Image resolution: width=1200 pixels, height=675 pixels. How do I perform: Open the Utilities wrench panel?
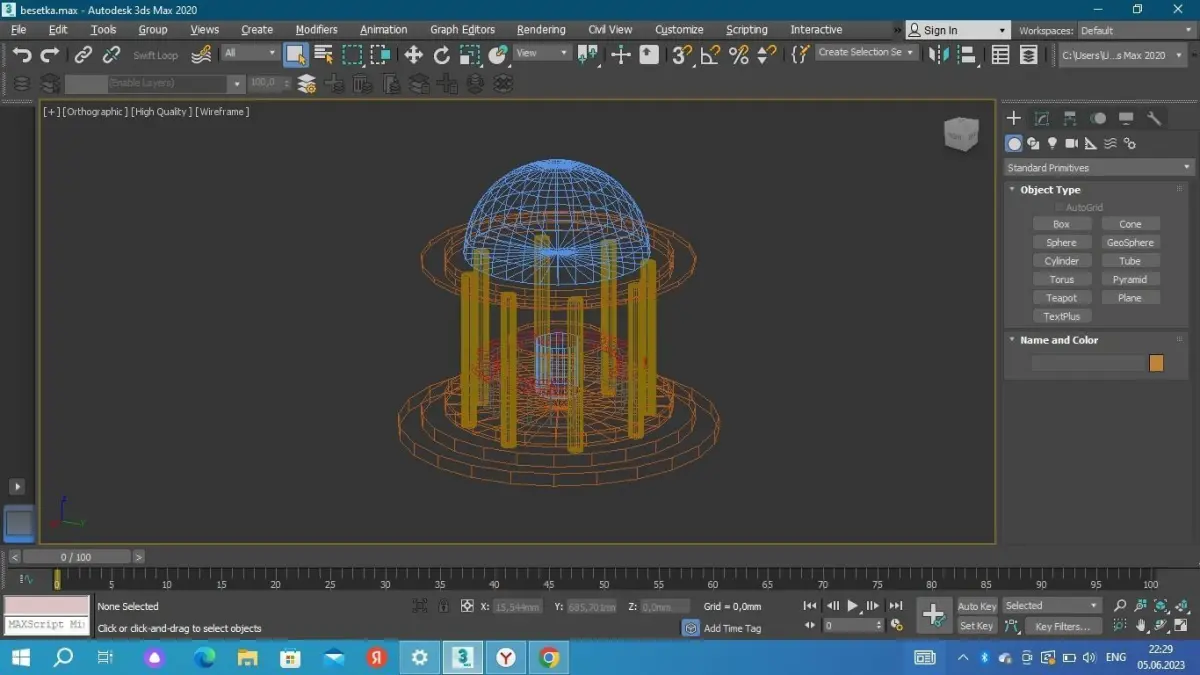pyautogui.click(x=1154, y=118)
